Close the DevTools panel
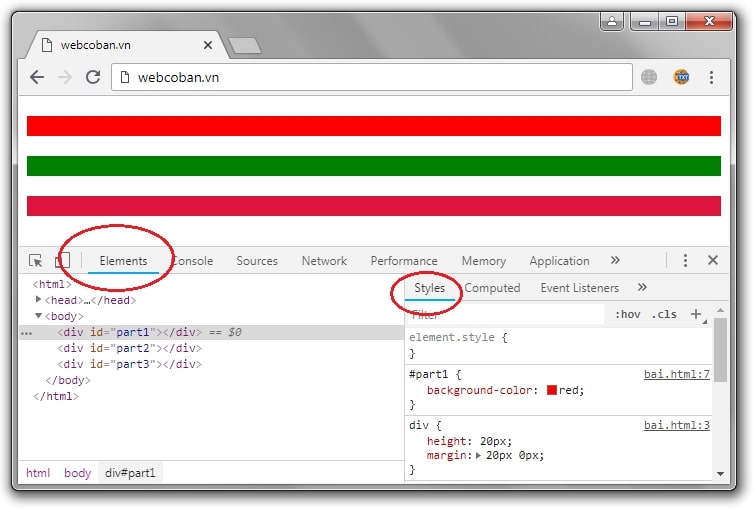 (713, 260)
